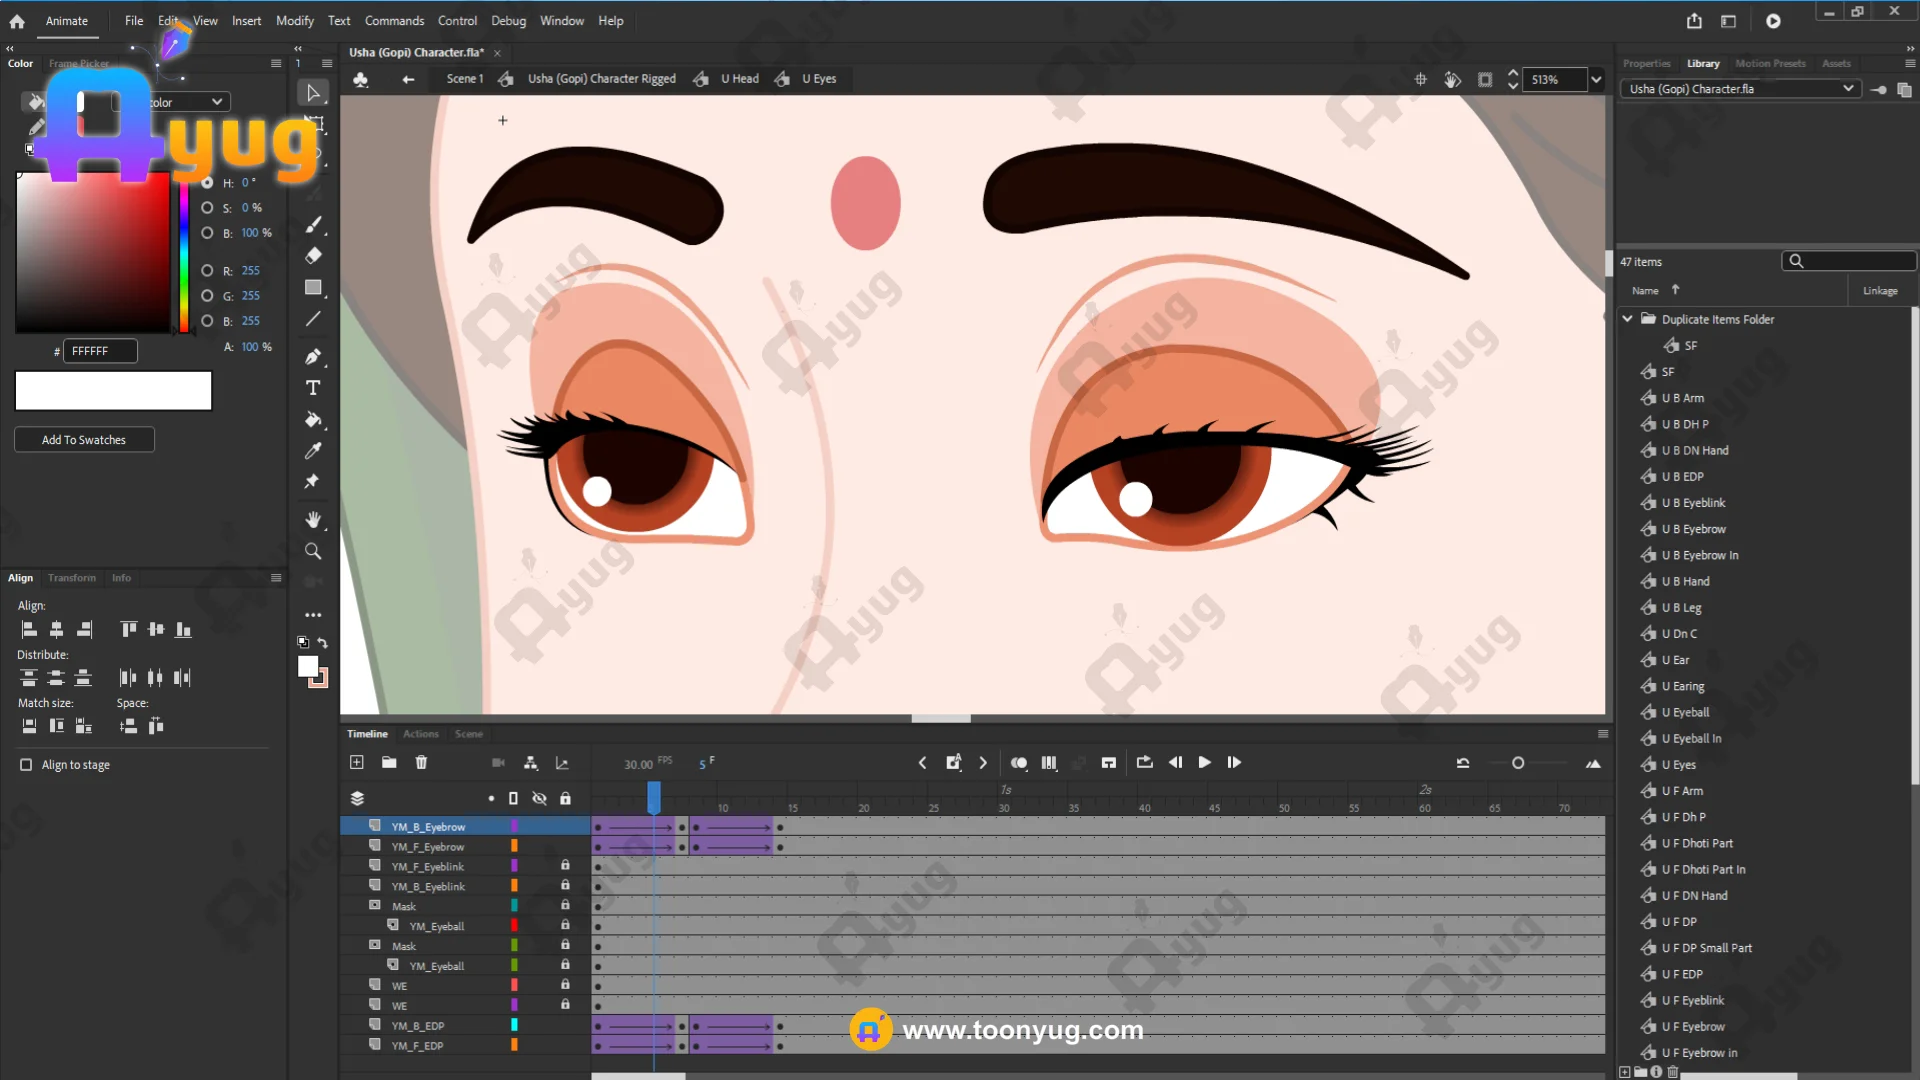This screenshot has width=1920, height=1080.
Task: Click the New Layer icon in the timeline
Action: pyautogui.click(x=357, y=763)
